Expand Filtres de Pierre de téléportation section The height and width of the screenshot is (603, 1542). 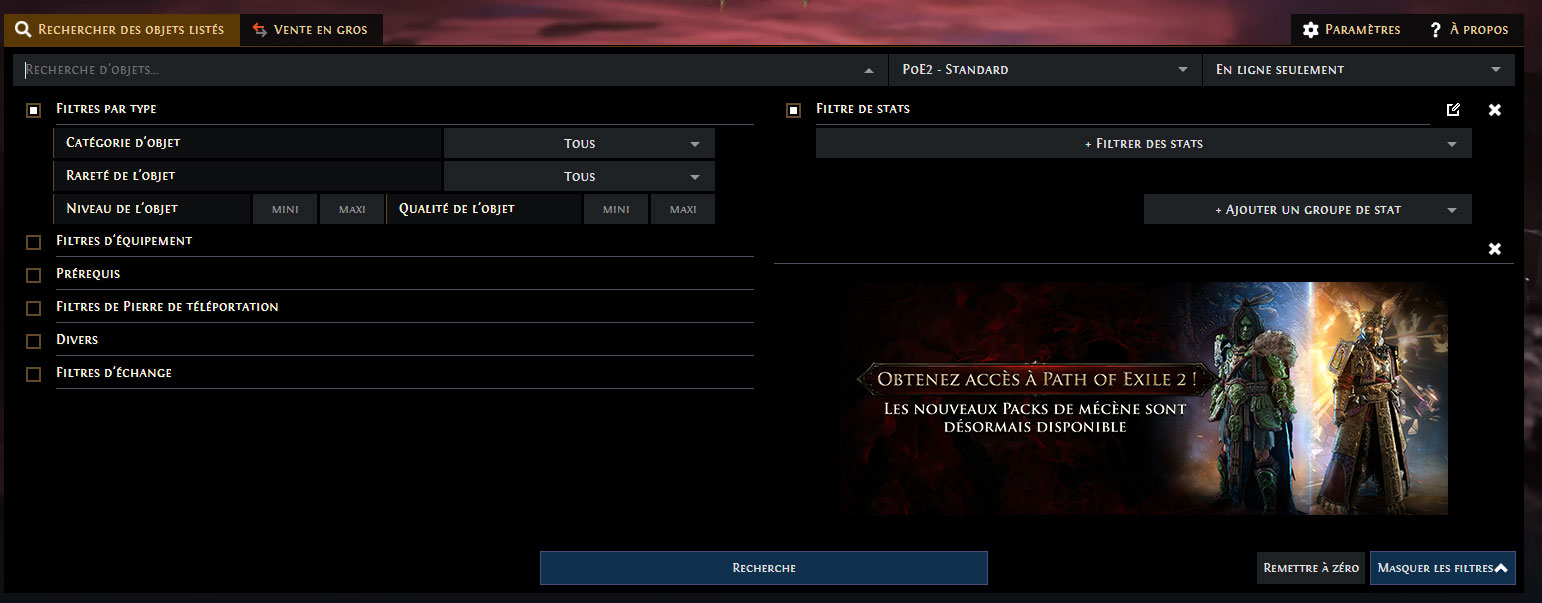point(405,307)
